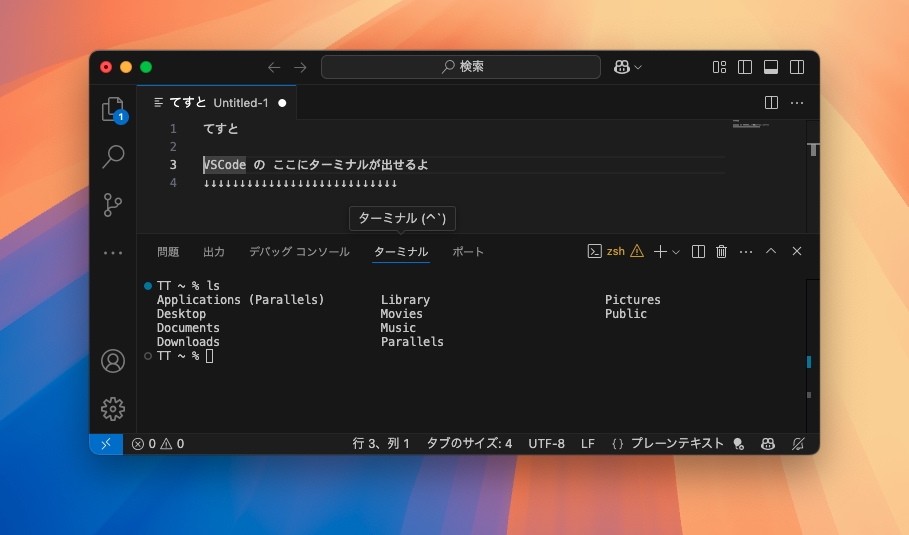Expand the Copilot dropdown chevron in title bar
This screenshot has width=909, height=535.
(638, 68)
